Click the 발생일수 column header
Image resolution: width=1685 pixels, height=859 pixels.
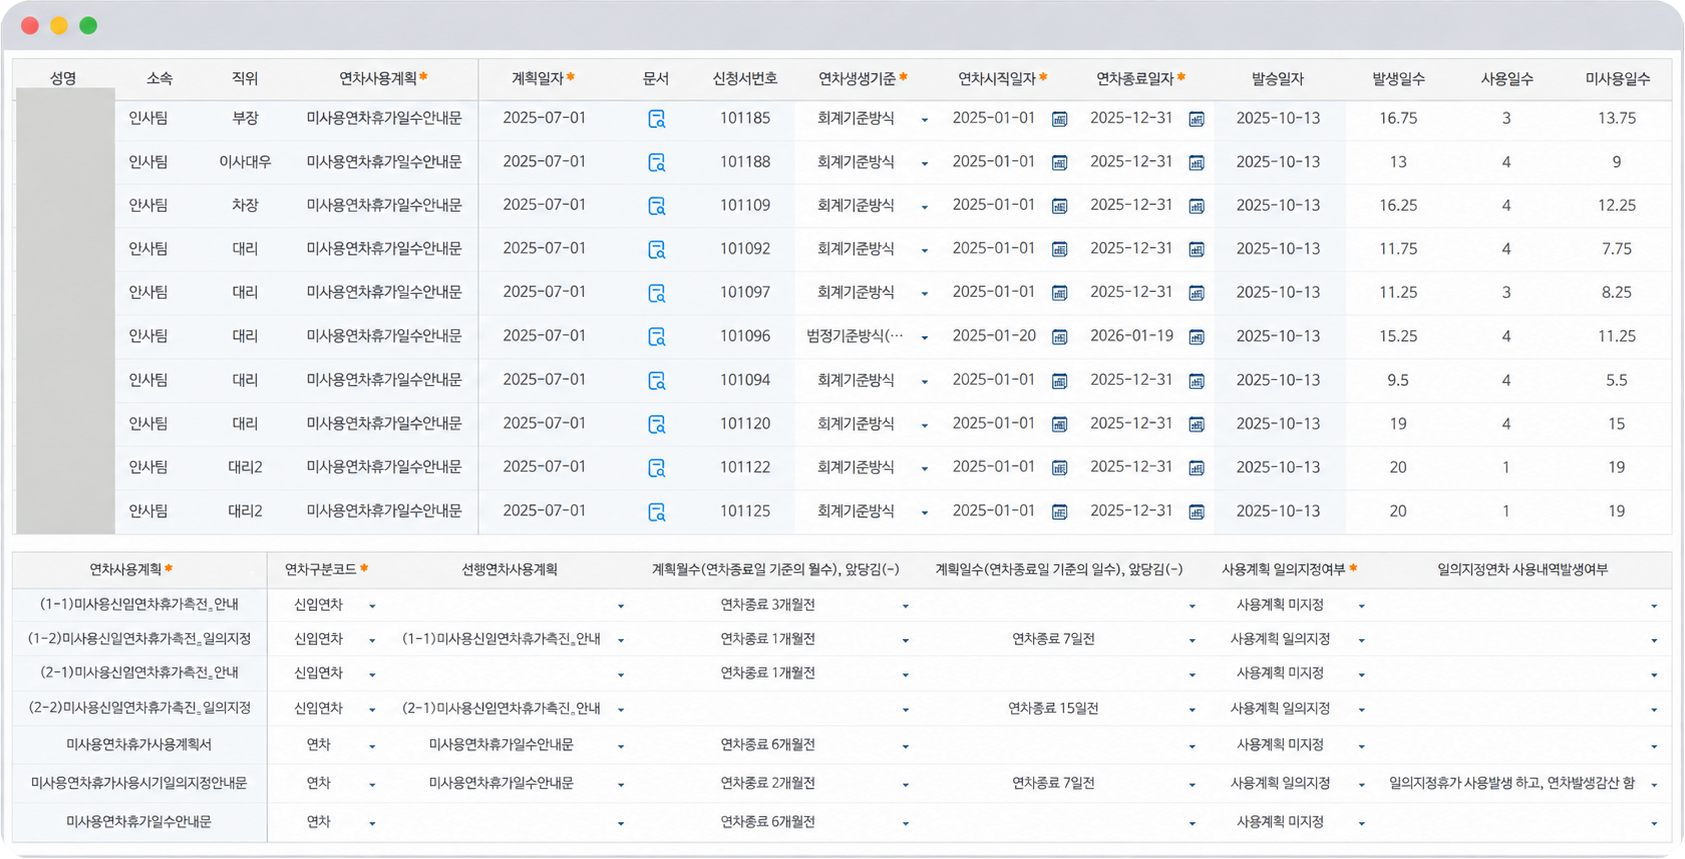tap(1398, 79)
